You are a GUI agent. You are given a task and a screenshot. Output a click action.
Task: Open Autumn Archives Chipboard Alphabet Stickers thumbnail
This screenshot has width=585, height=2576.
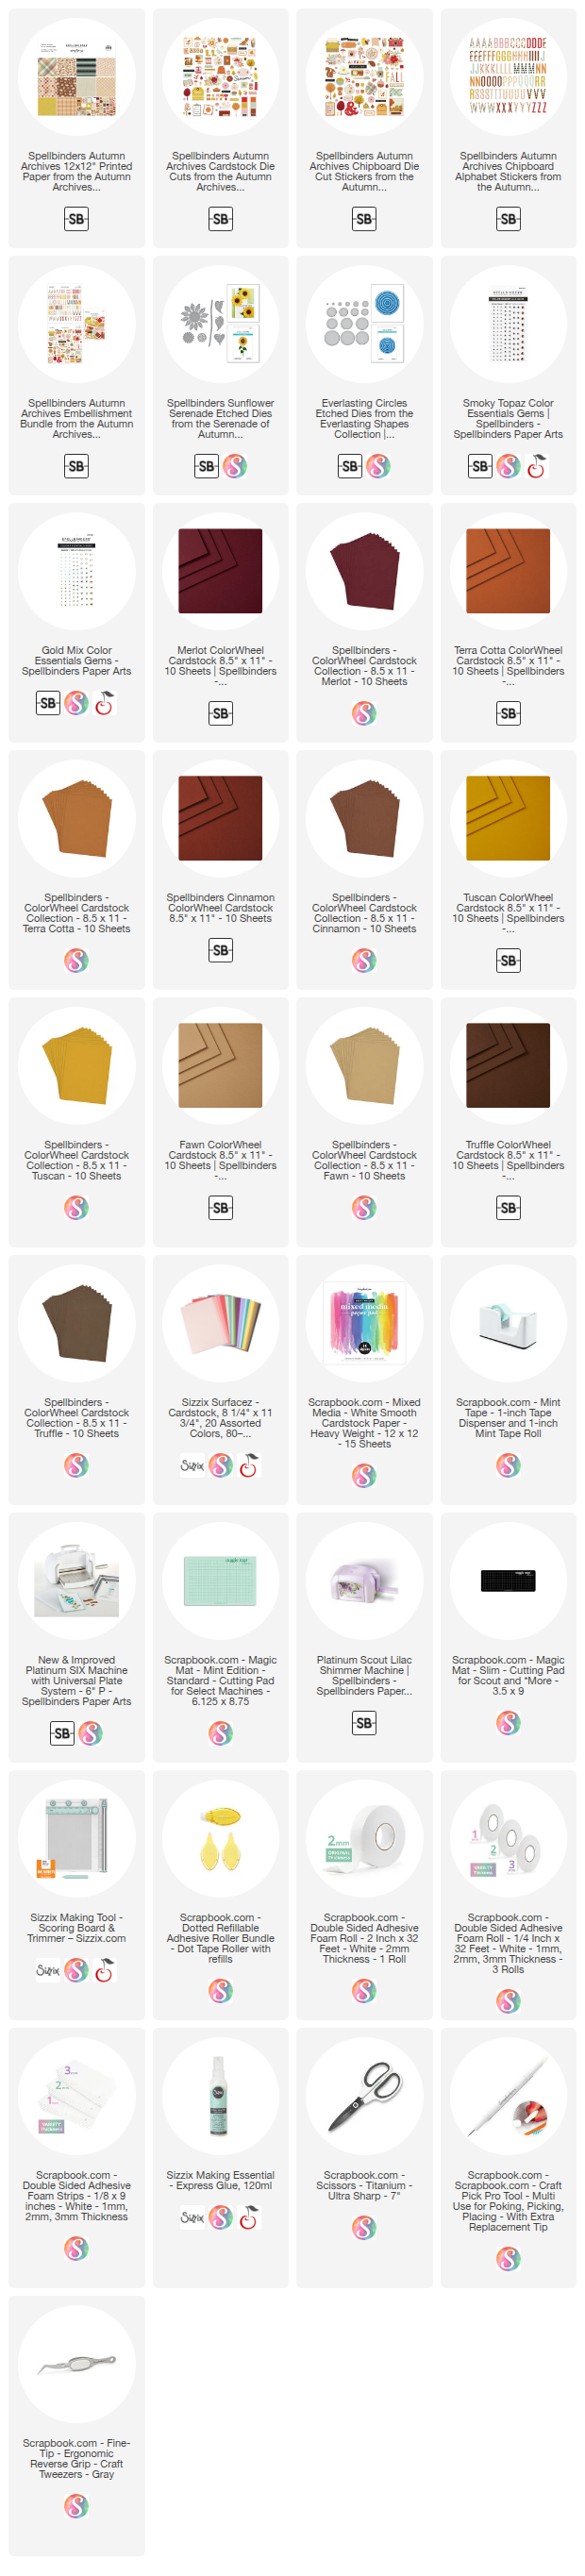508,77
